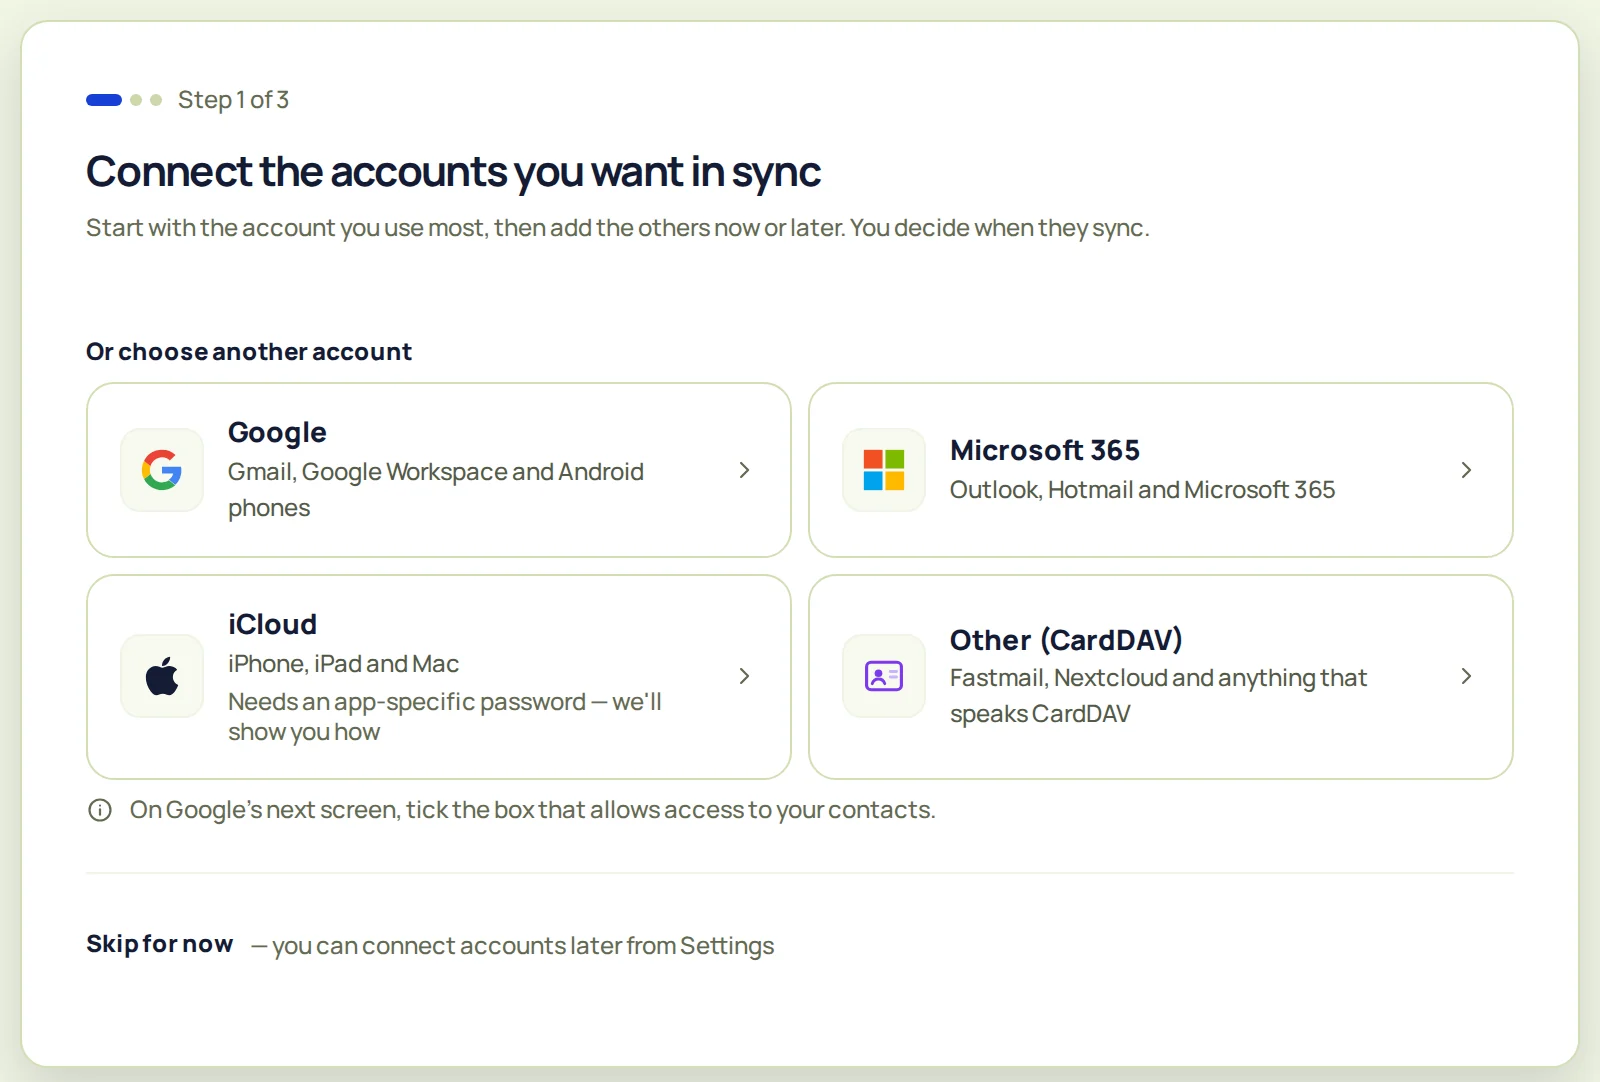The image size is (1600, 1082).
Task: Click the Microsoft 365 four-color logo
Action: [884, 470]
